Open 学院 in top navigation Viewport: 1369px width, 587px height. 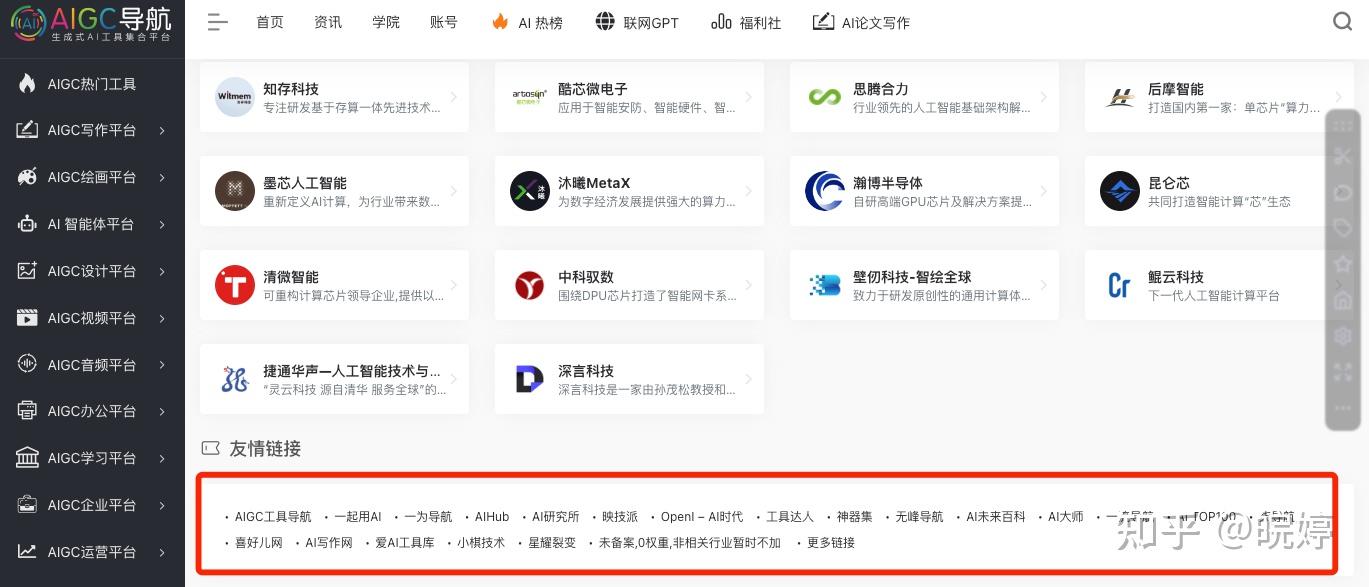click(x=386, y=22)
